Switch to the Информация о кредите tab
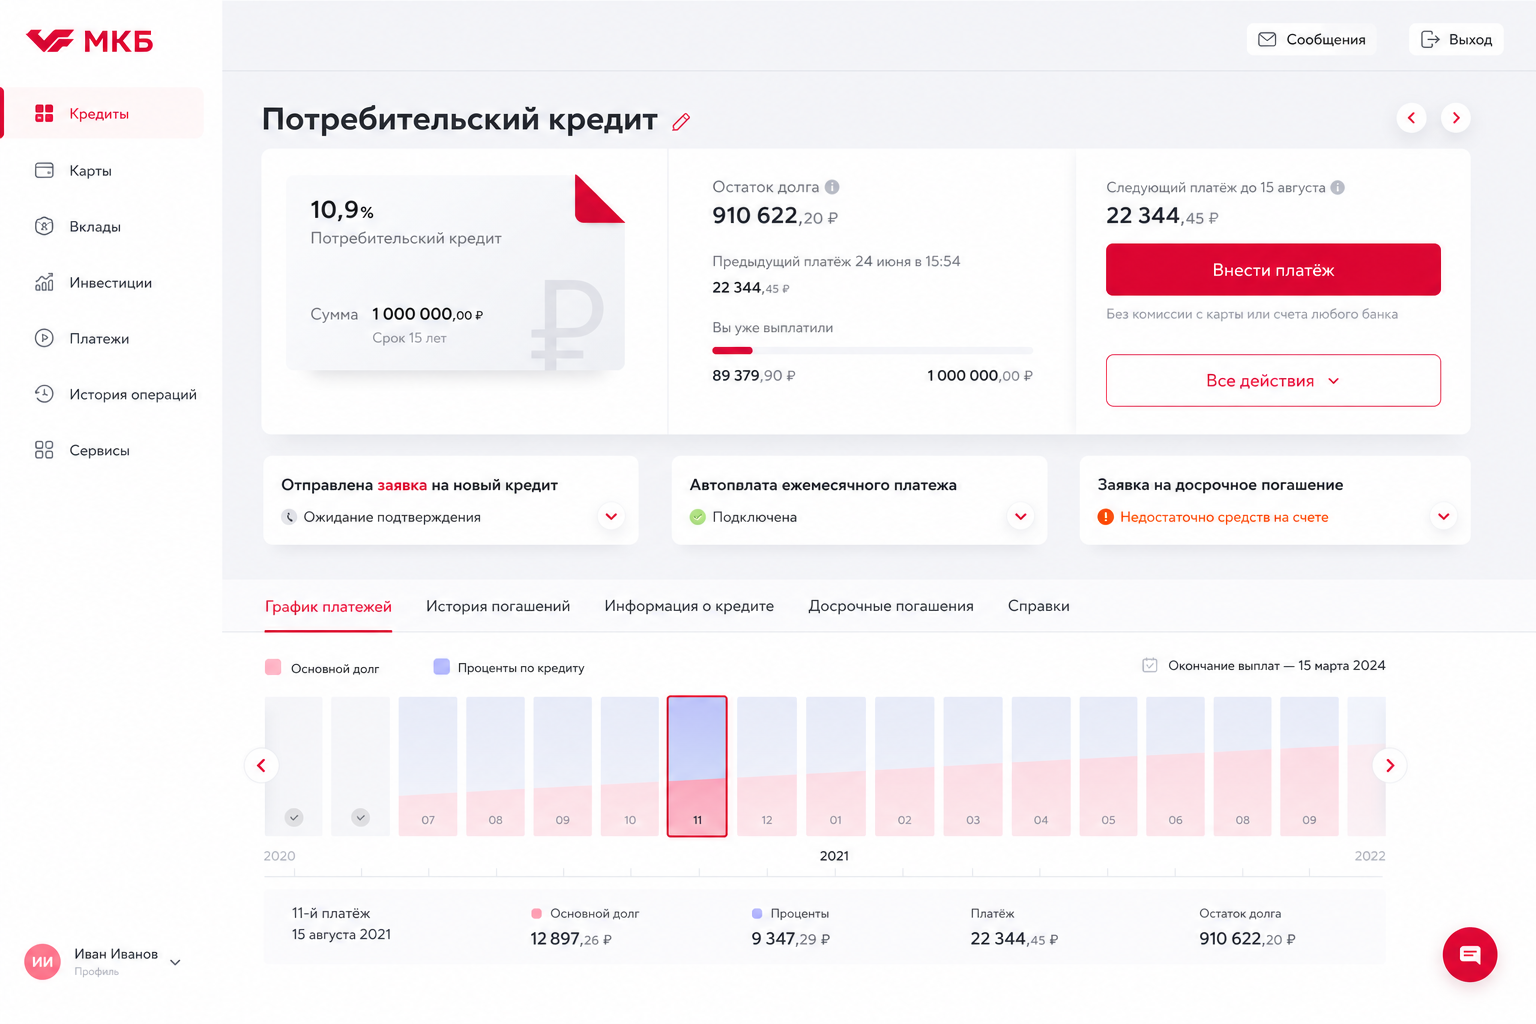The width and height of the screenshot is (1536, 1024). (x=689, y=606)
